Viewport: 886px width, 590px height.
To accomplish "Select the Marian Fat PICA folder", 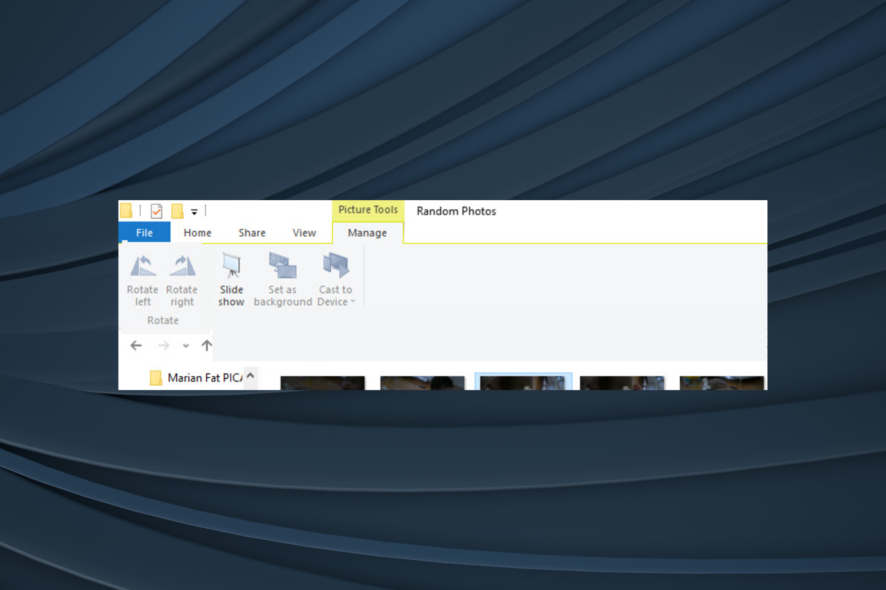I will pyautogui.click(x=196, y=378).
